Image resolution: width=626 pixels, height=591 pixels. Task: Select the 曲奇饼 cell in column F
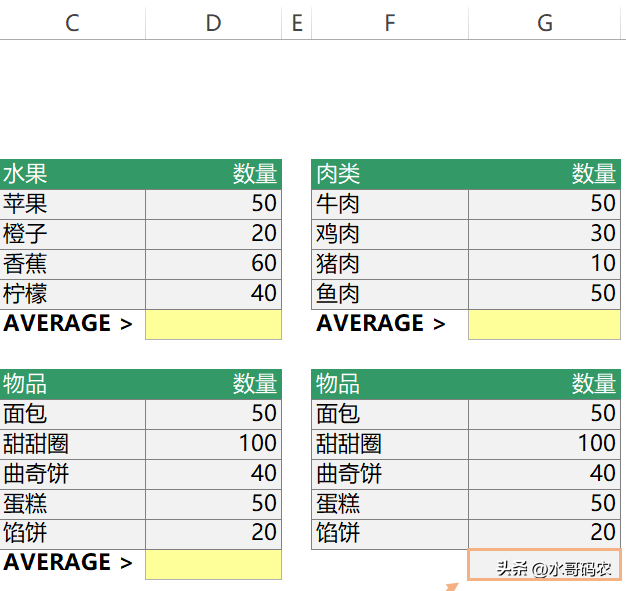390,474
